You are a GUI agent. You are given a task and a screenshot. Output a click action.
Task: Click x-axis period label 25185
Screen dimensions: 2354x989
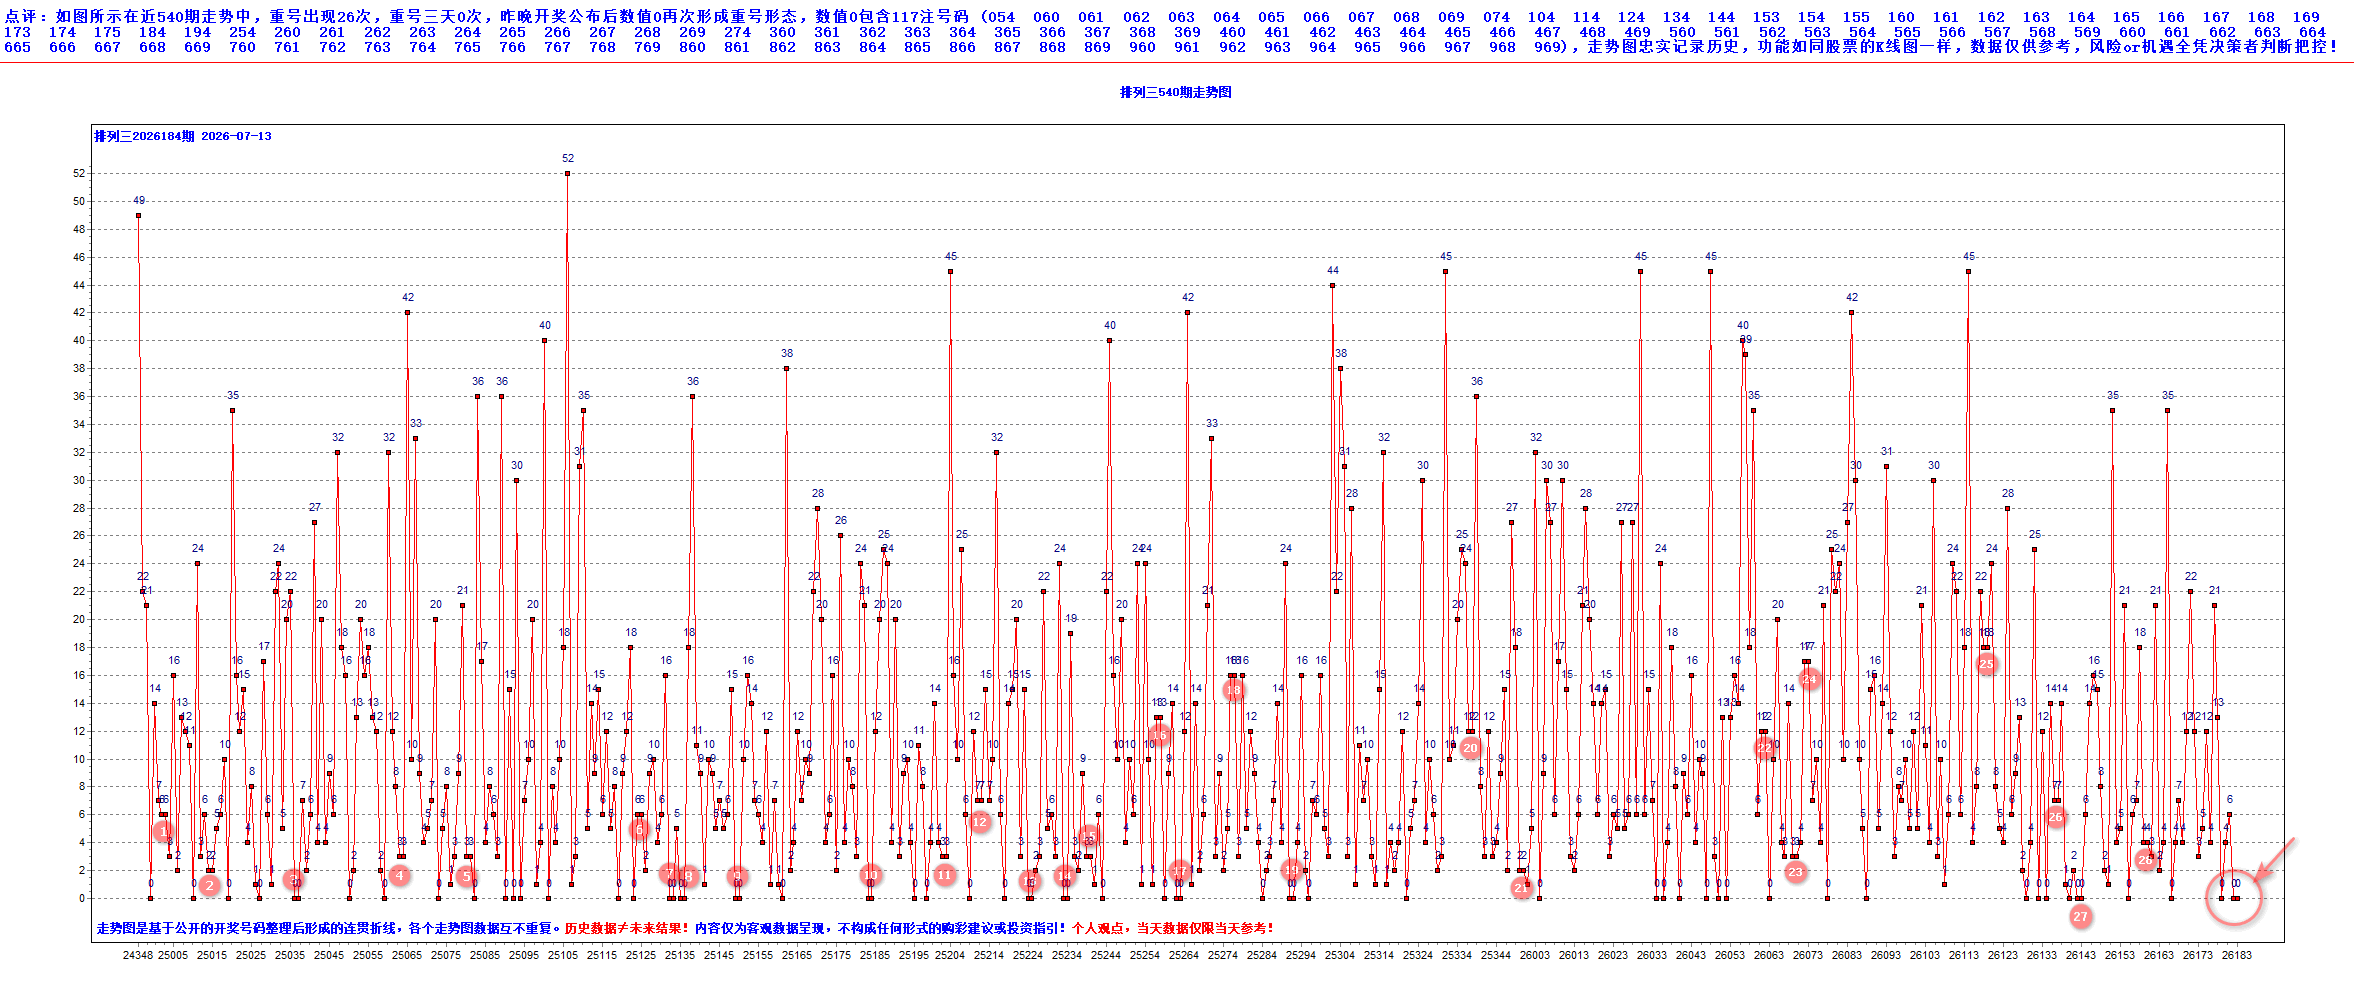[875, 955]
